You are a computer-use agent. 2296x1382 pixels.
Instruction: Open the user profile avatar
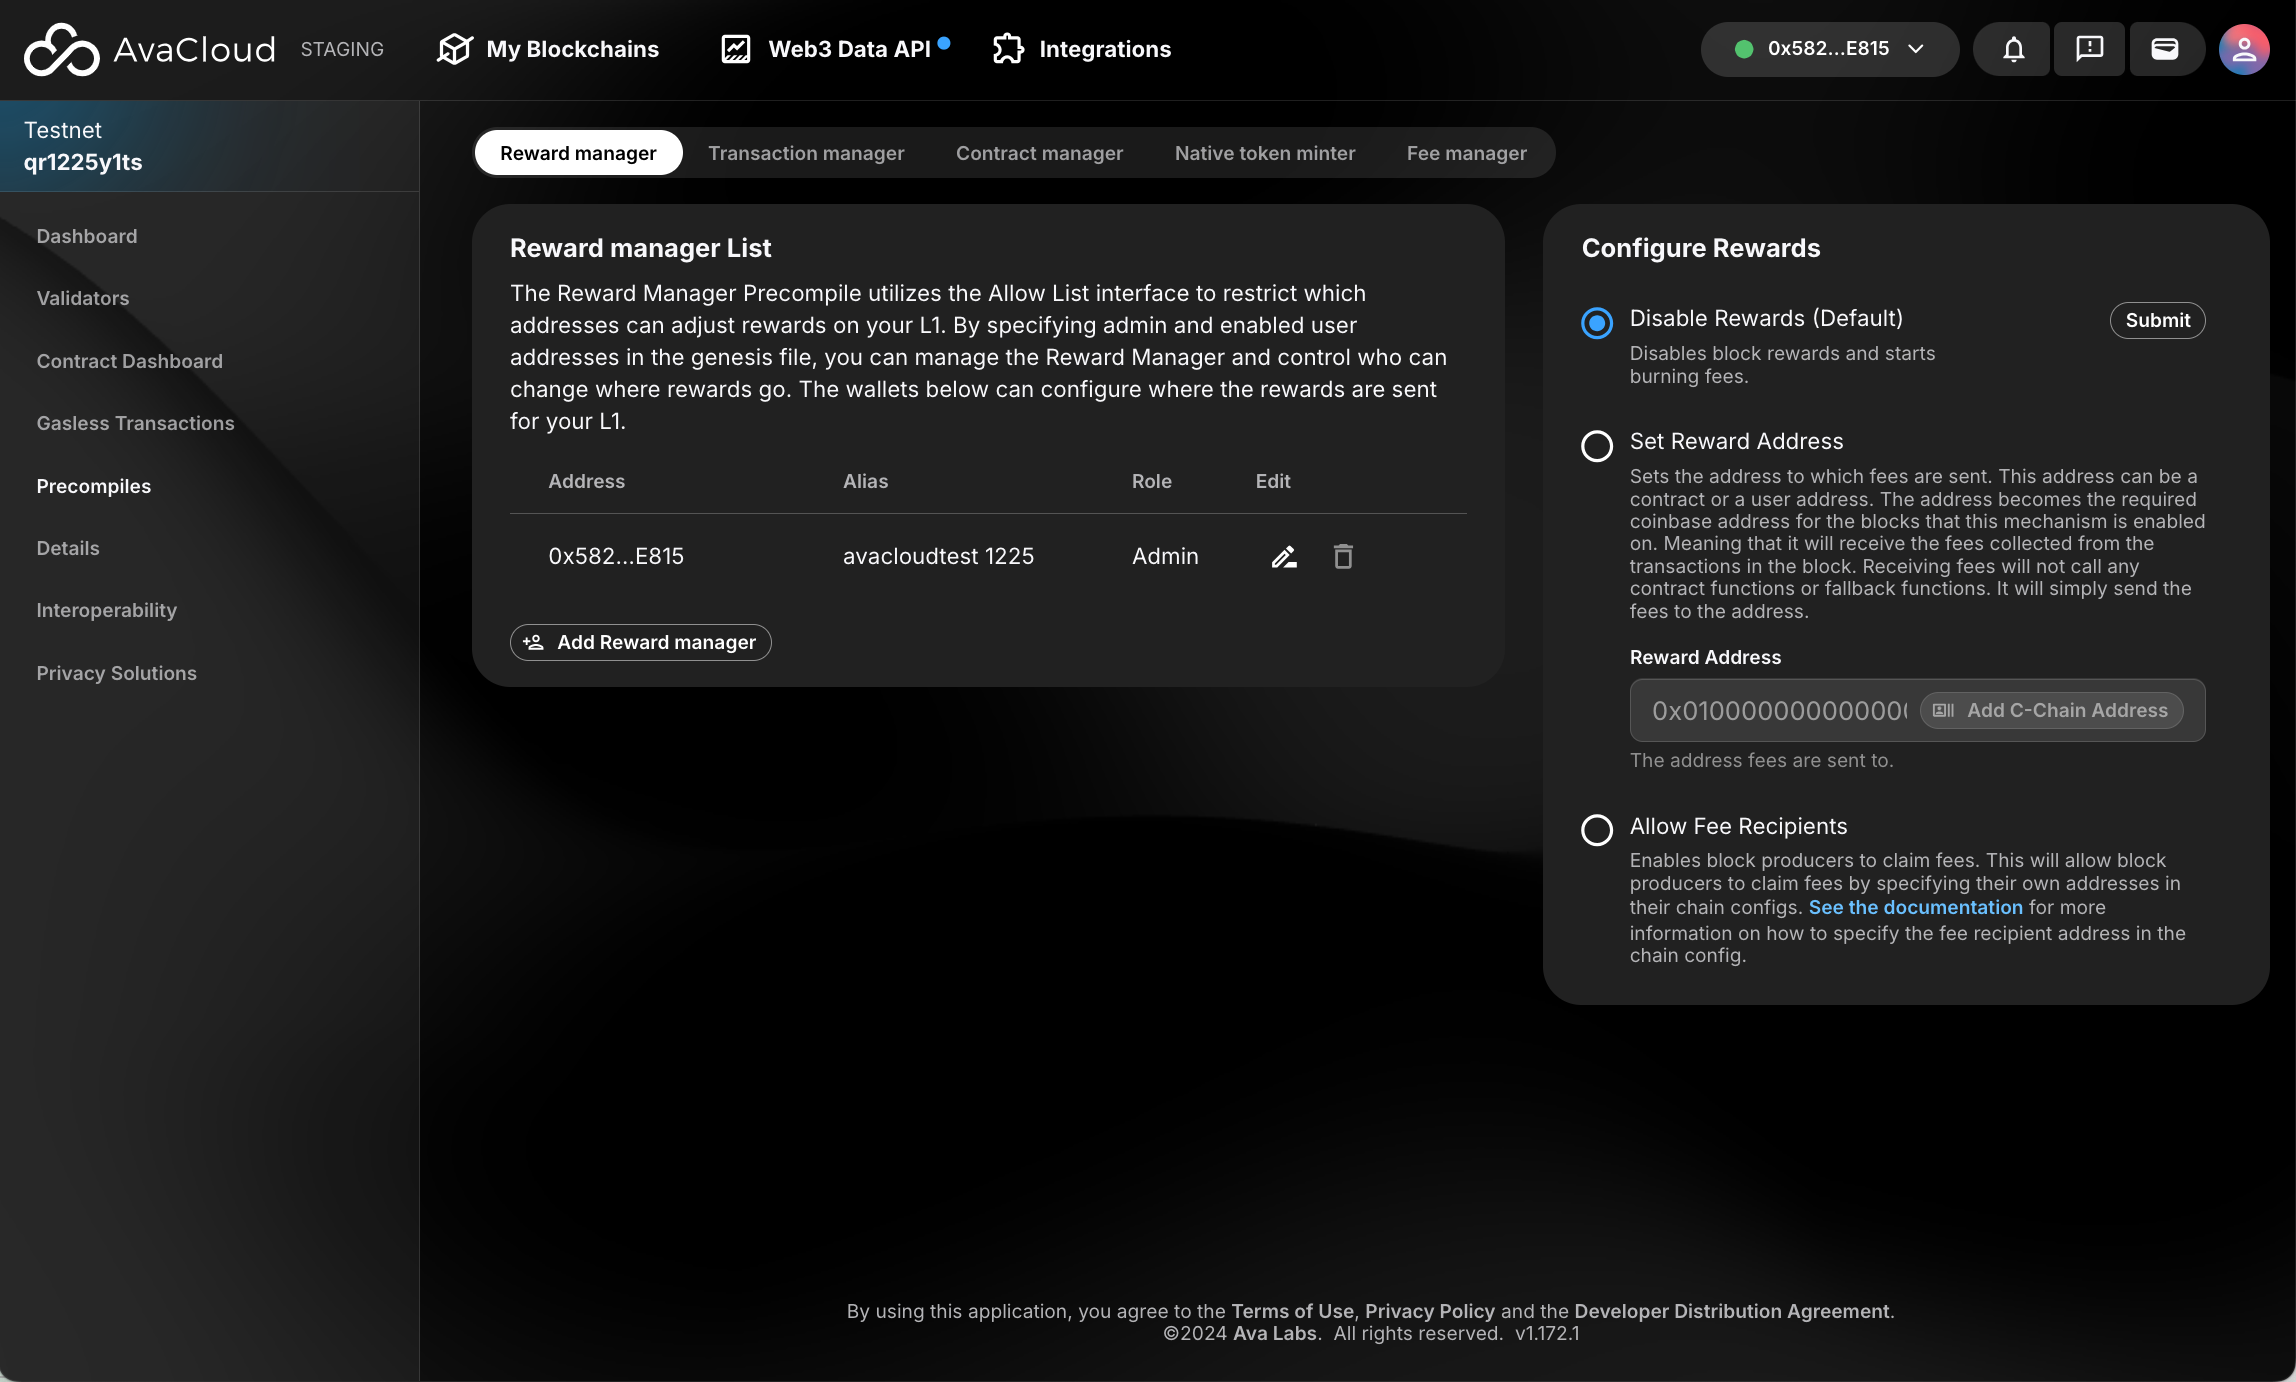click(2243, 49)
